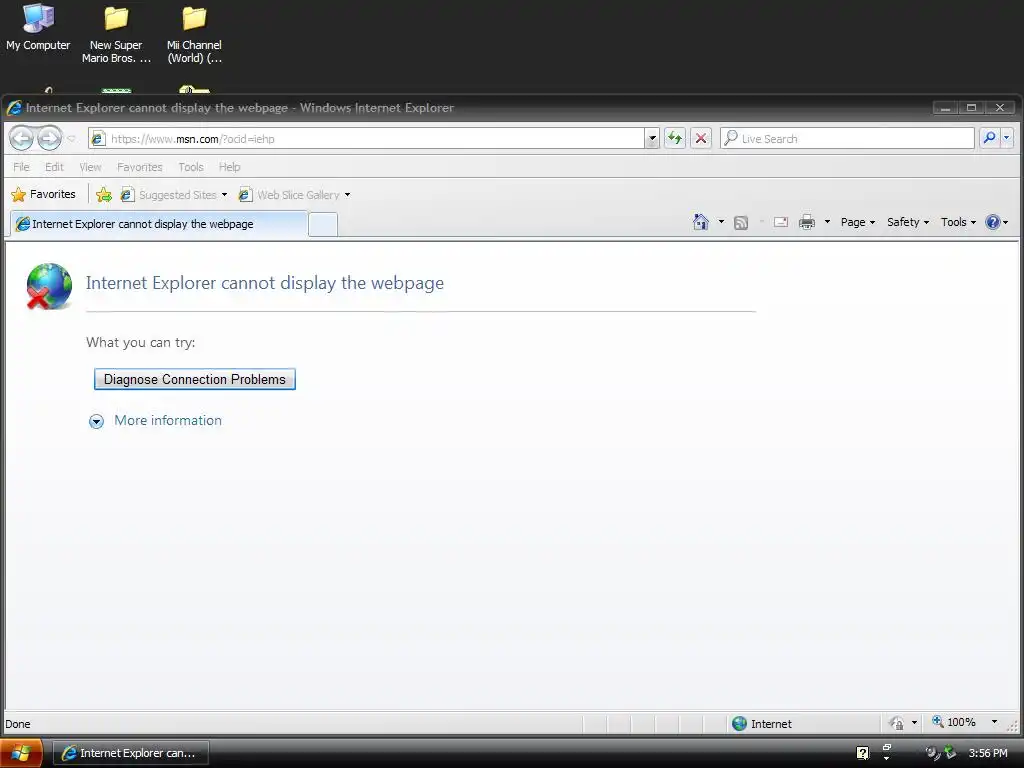The height and width of the screenshot is (768, 1024).
Task: Expand the Suggested Sites dropdown arrow
Action: 224,195
